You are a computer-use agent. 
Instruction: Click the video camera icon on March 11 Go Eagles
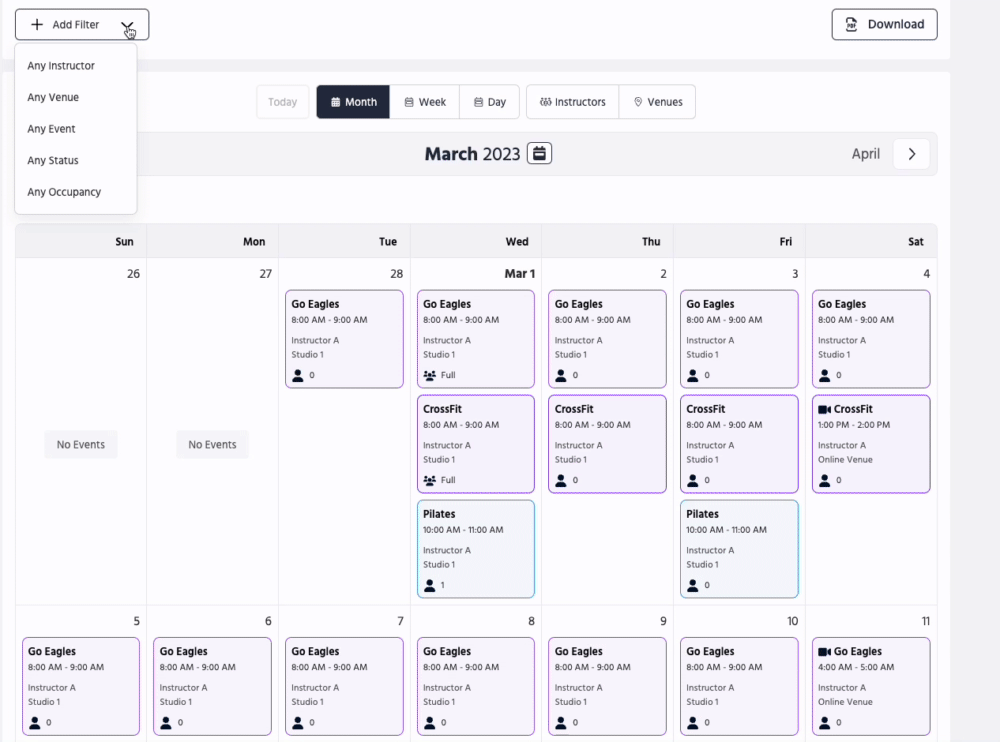tap(825, 651)
